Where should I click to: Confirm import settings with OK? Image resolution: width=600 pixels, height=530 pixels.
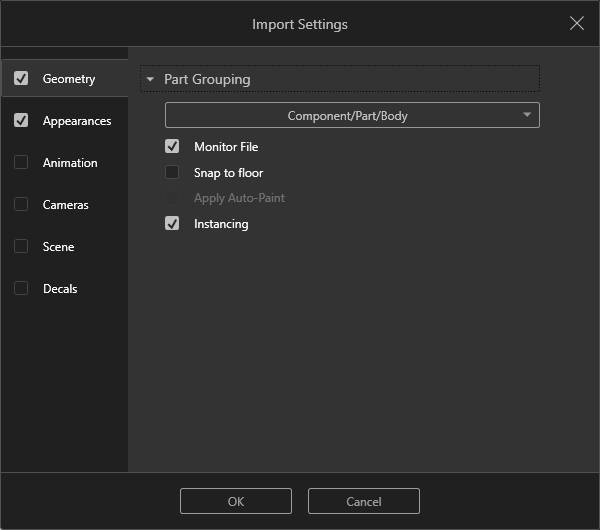pos(235,501)
